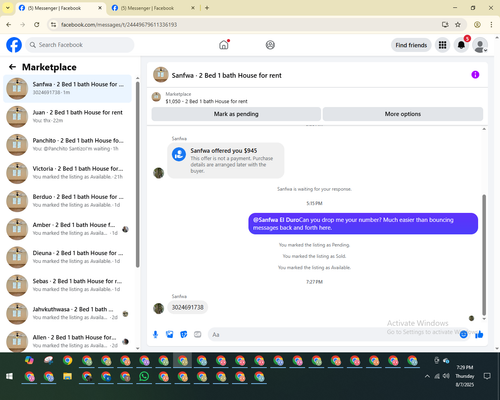
Task: Open the Windows Start menu
Action: pos(9,376)
